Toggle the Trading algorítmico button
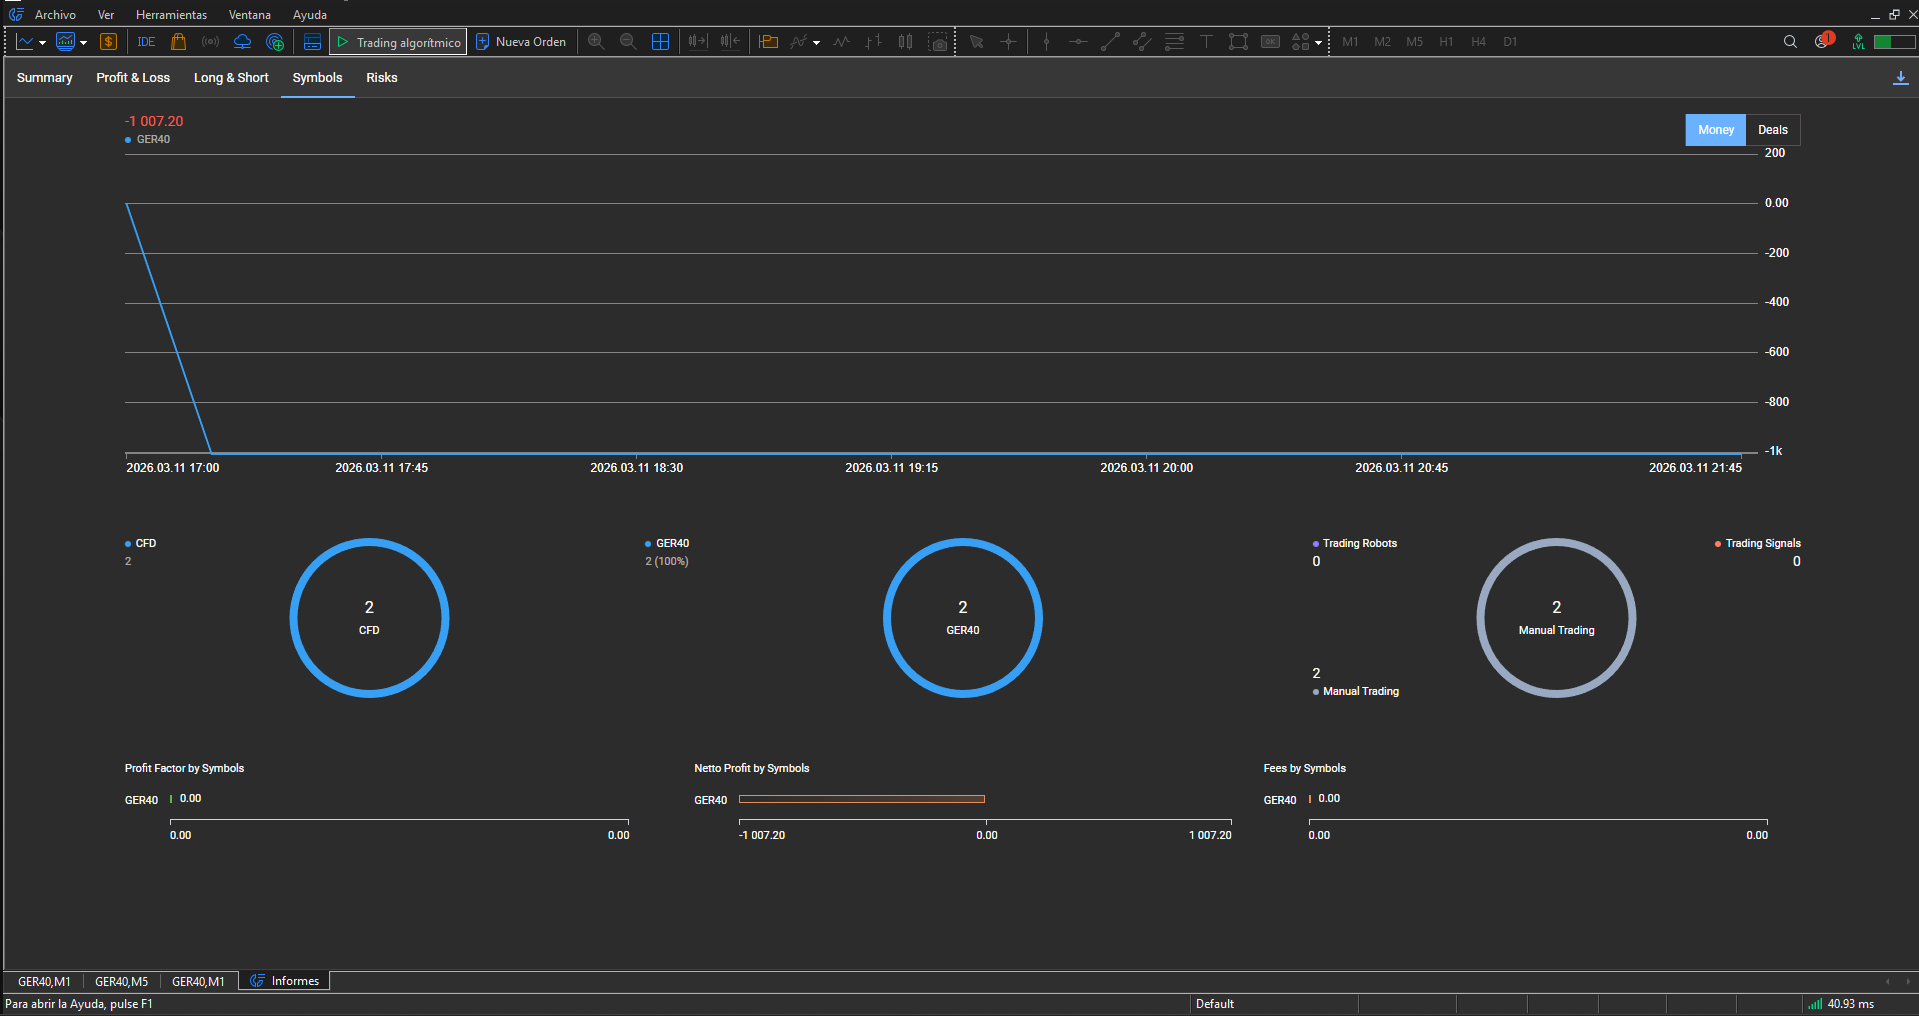This screenshot has width=1919, height=1016. pos(398,42)
